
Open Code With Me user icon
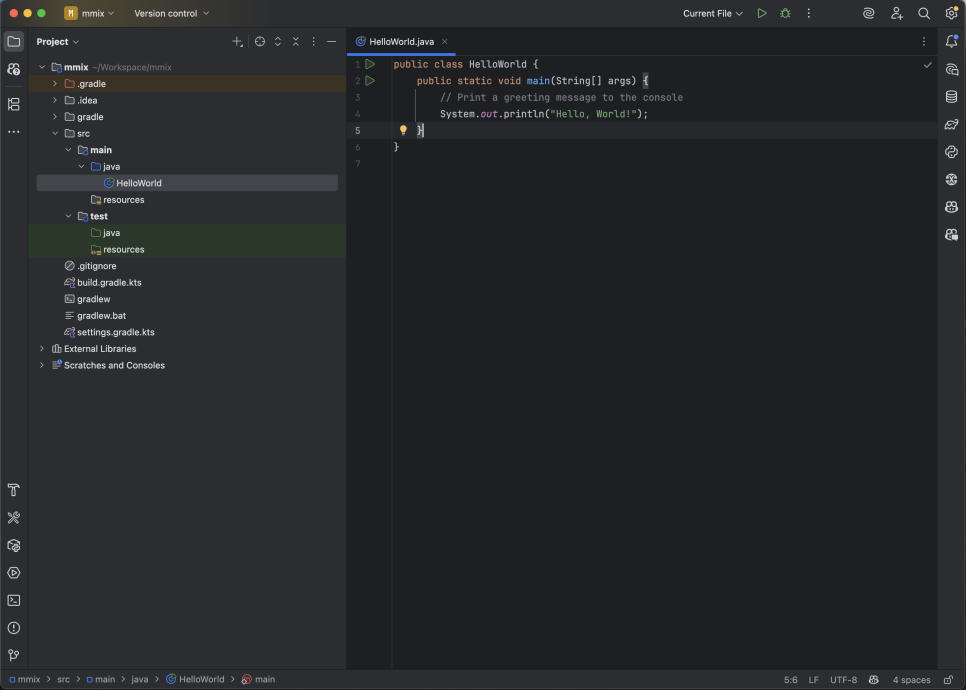pos(896,14)
